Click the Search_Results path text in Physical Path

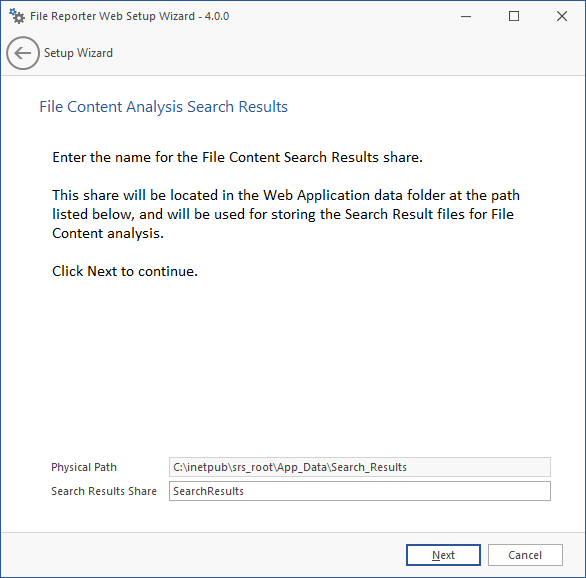point(369,467)
